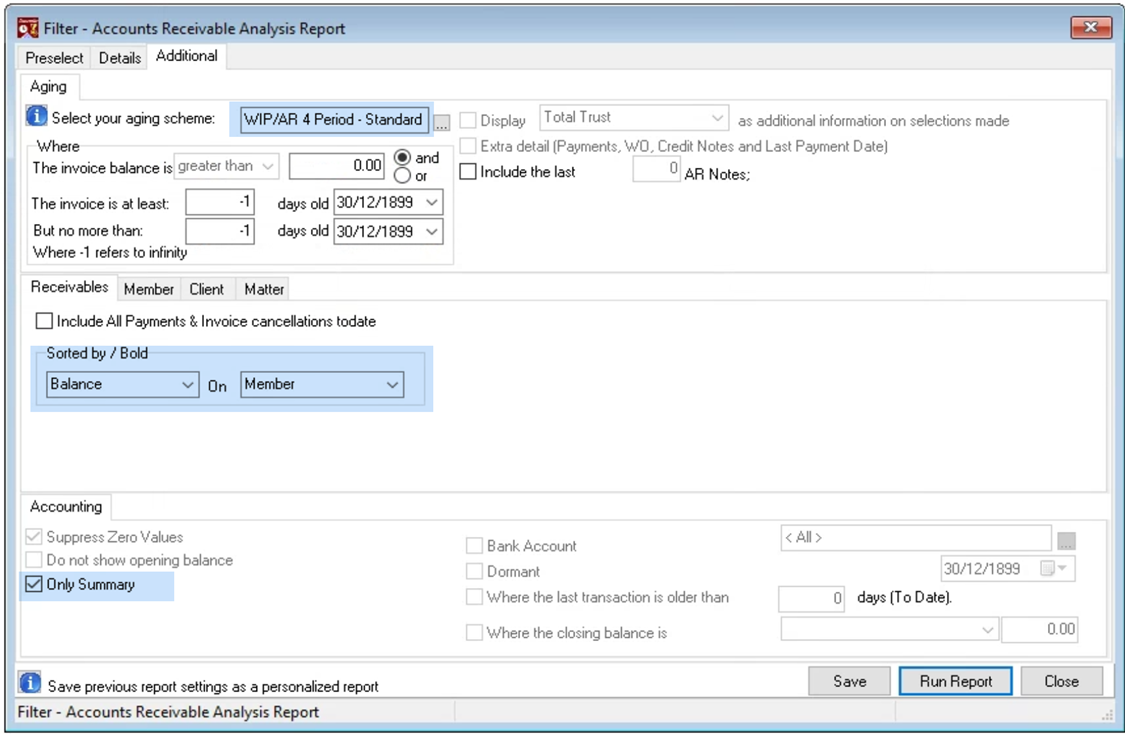Click the 'But no more than' days field
The width and height of the screenshot is (1125, 735).
click(x=220, y=231)
